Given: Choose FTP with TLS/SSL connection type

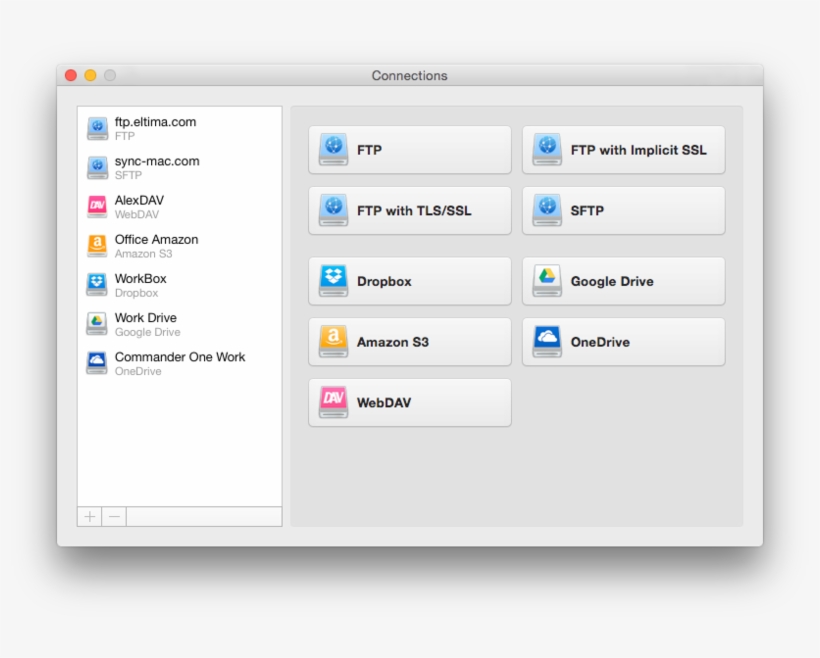Looking at the screenshot, I should click(x=410, y=210).
